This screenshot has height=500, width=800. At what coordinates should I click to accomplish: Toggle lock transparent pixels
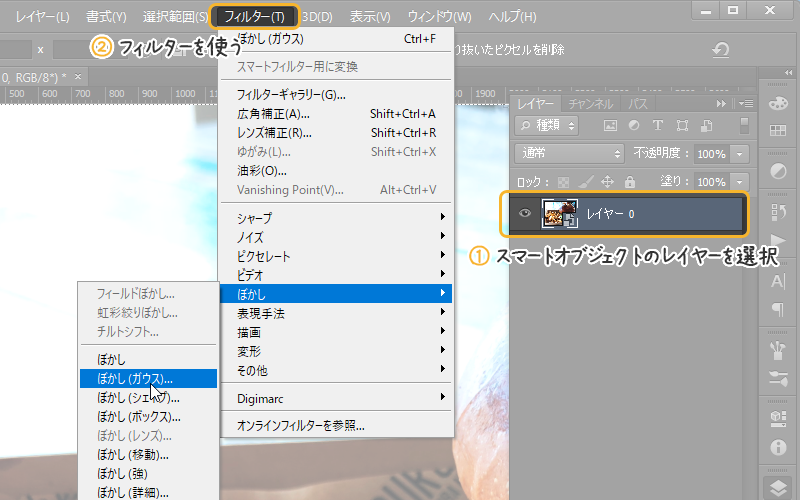(563, 182)
